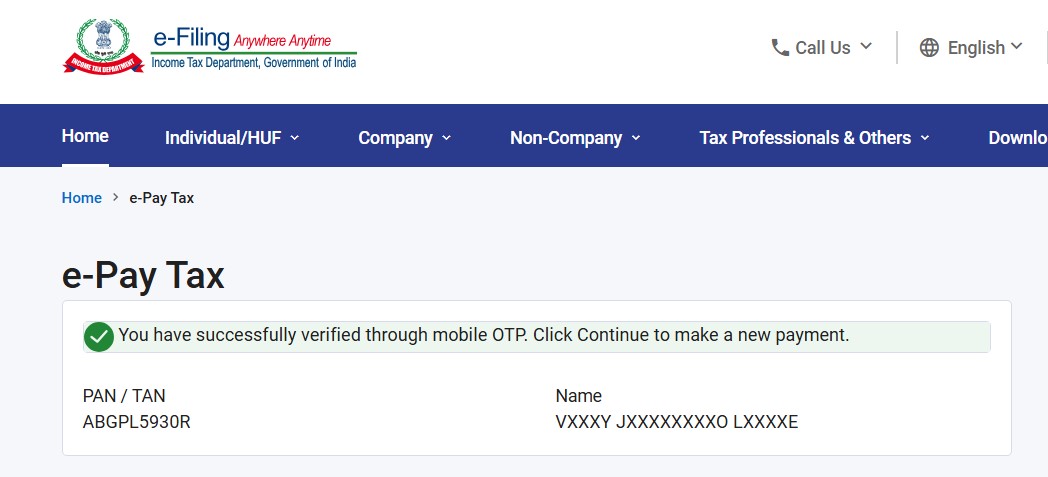Expand the Individual/HUF menu chevron
Screen dimensions: 1048x477
click(x=295, y=138)
